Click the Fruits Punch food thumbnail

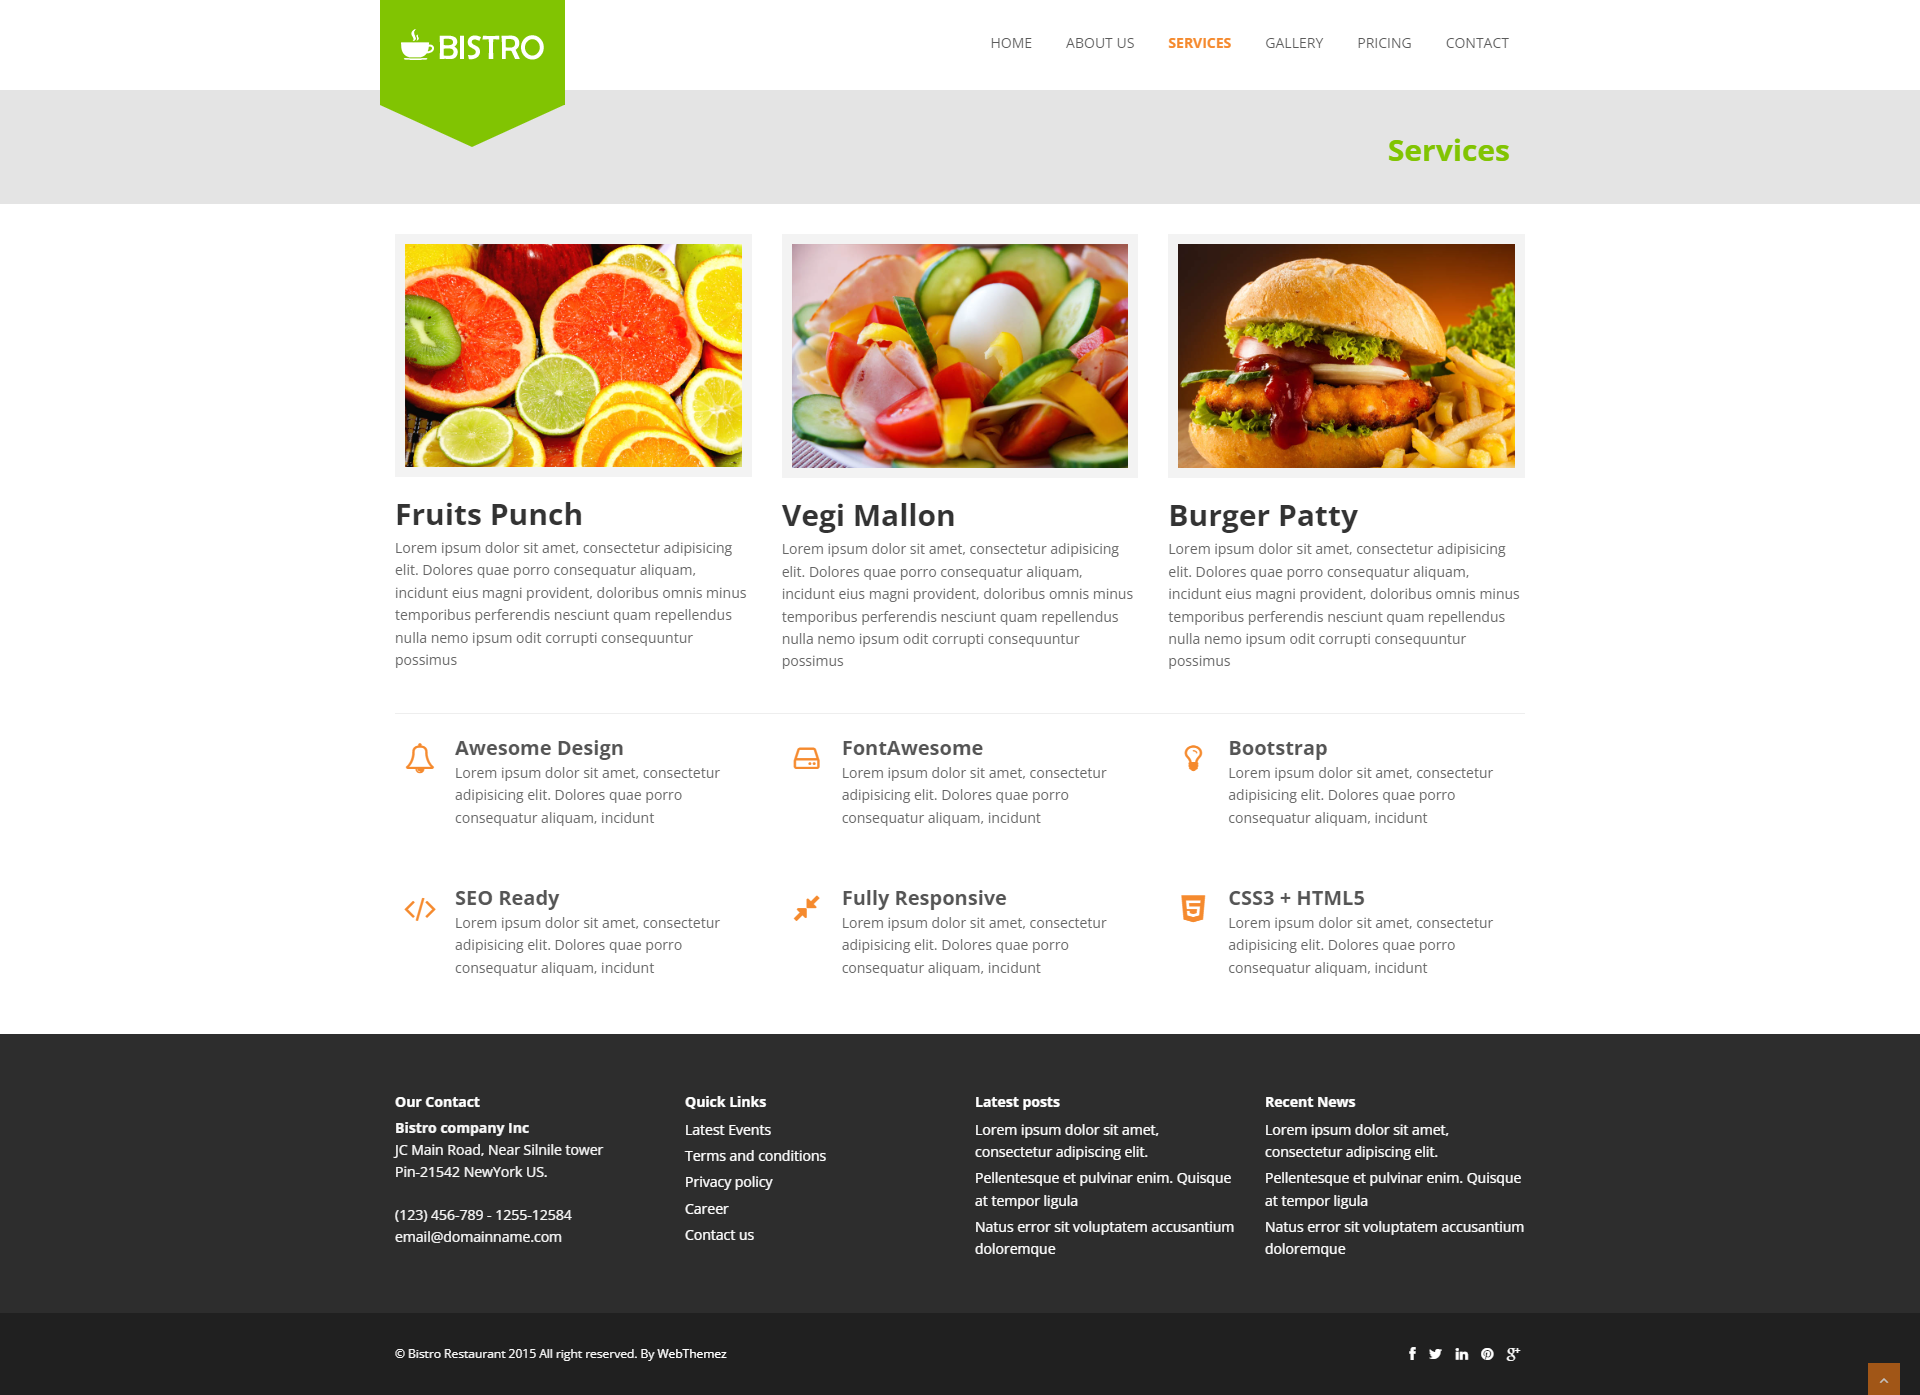[x=572, y=355]
